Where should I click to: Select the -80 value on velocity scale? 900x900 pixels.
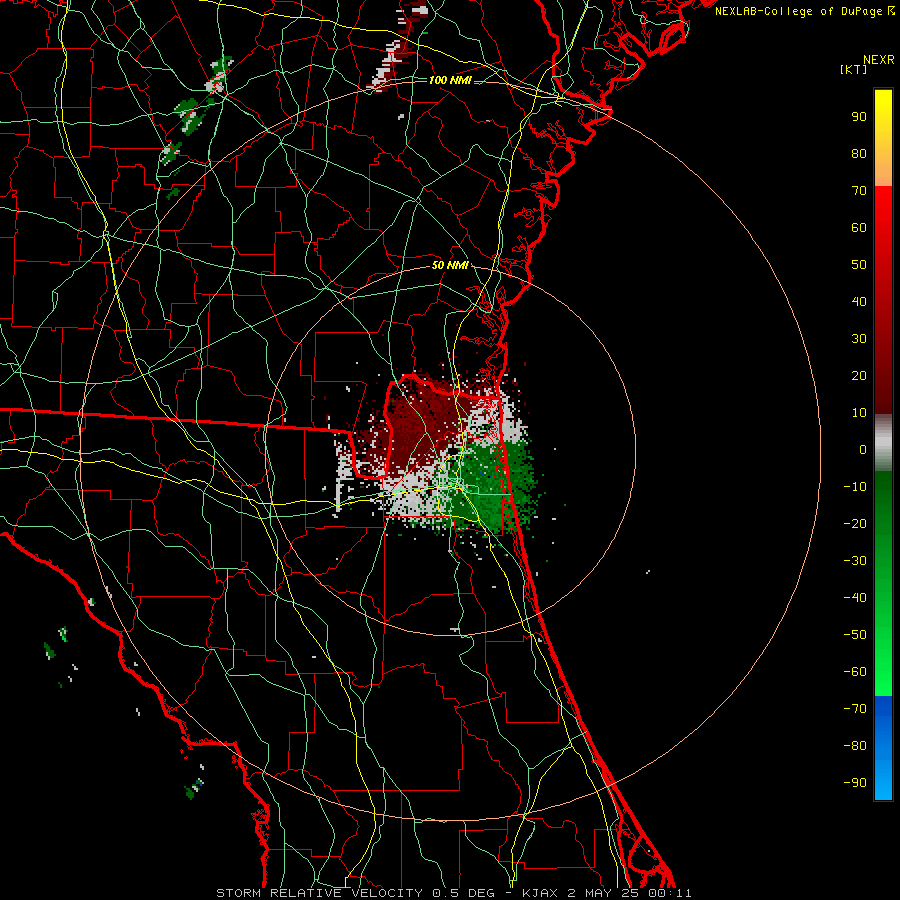tap(855, 746)
